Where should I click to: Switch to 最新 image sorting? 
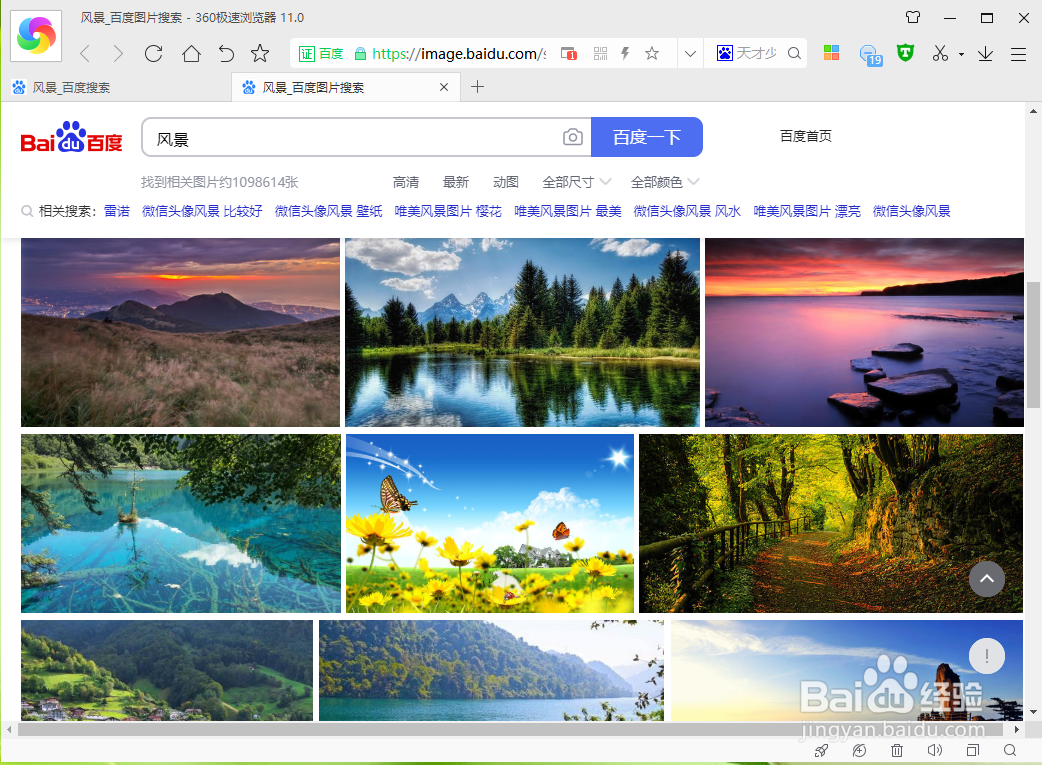click(x=456, y=182)
